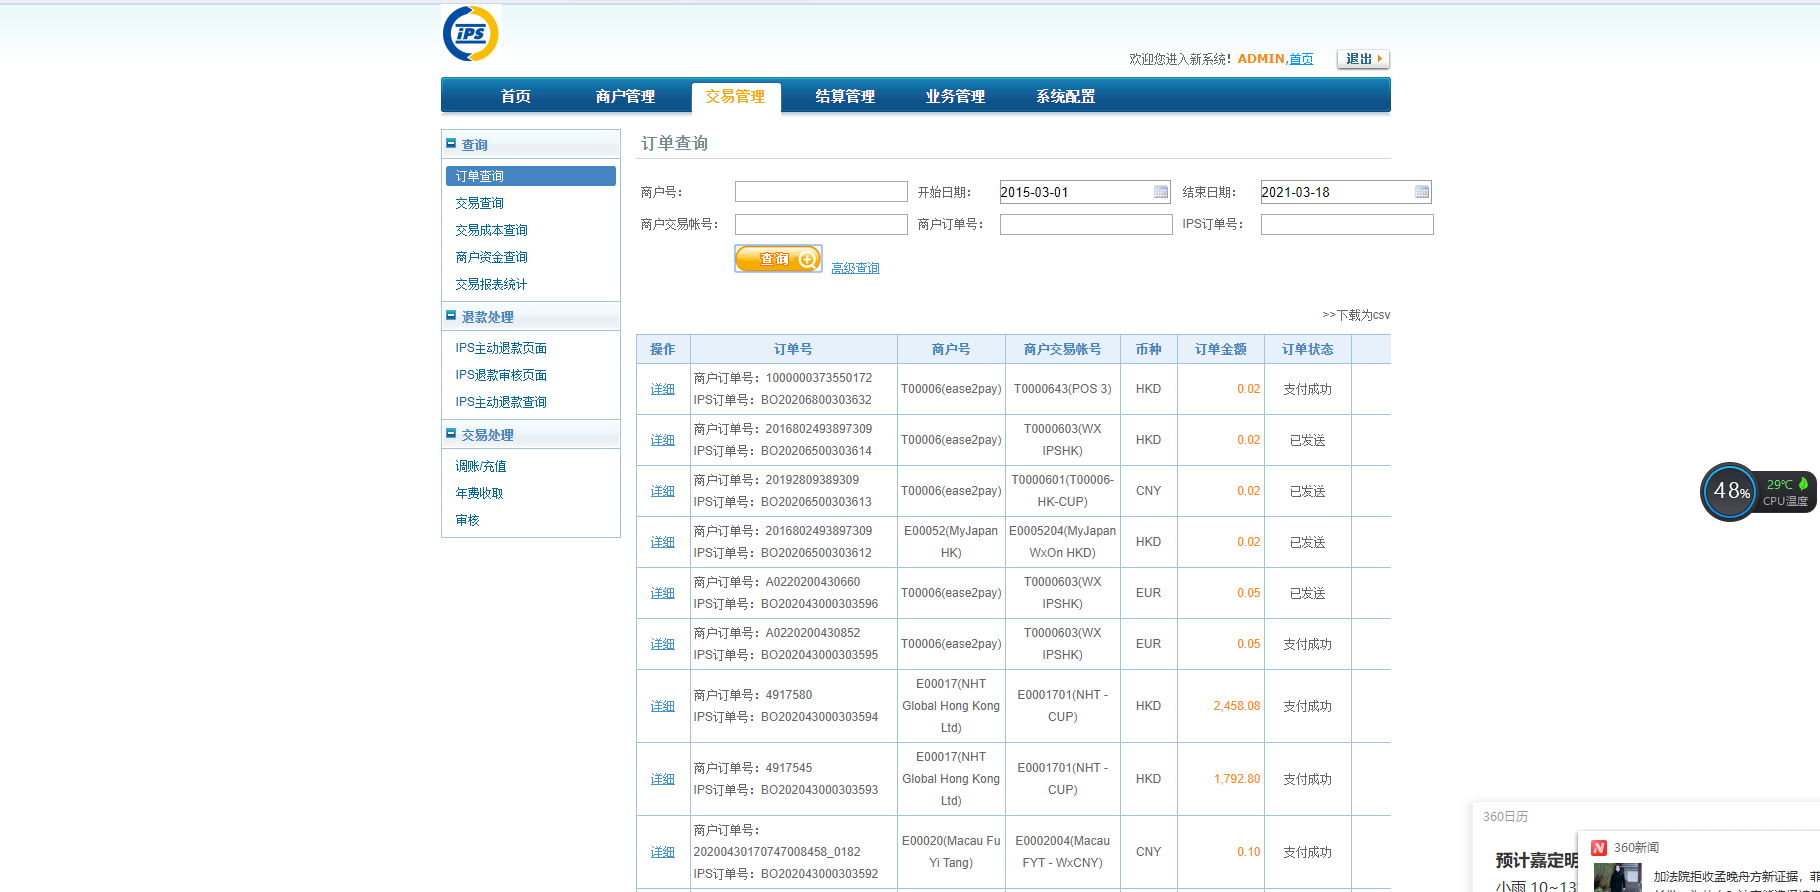Open 详细 for order BO202043000303596
The width and height of the screenshot is (1820, 892).
pos(663,593)
